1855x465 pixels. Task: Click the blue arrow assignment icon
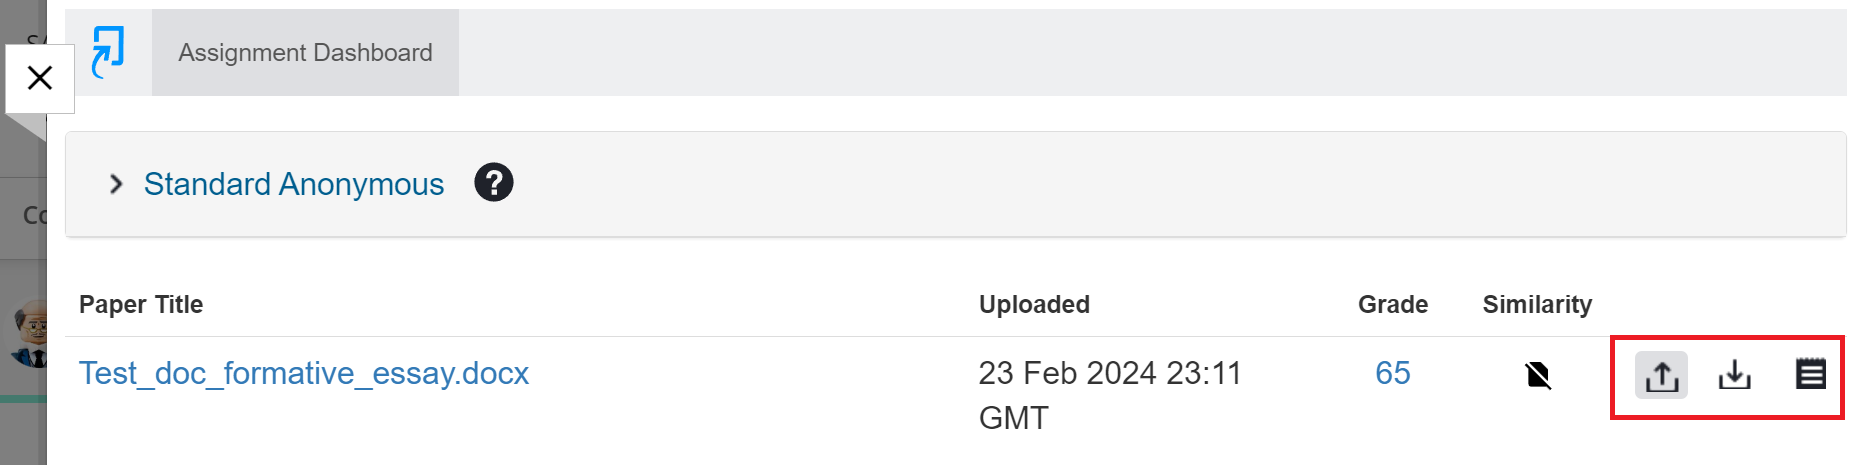108,52
